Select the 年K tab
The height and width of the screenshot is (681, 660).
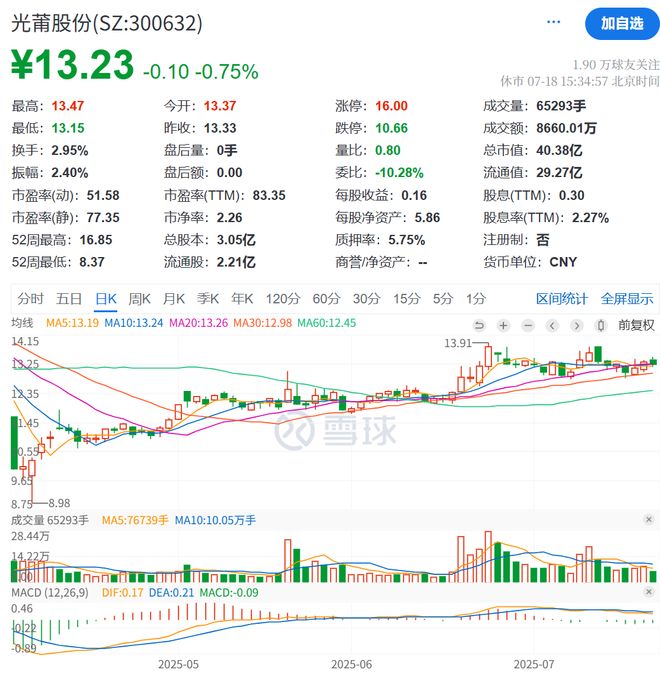(x=242, y=299)
